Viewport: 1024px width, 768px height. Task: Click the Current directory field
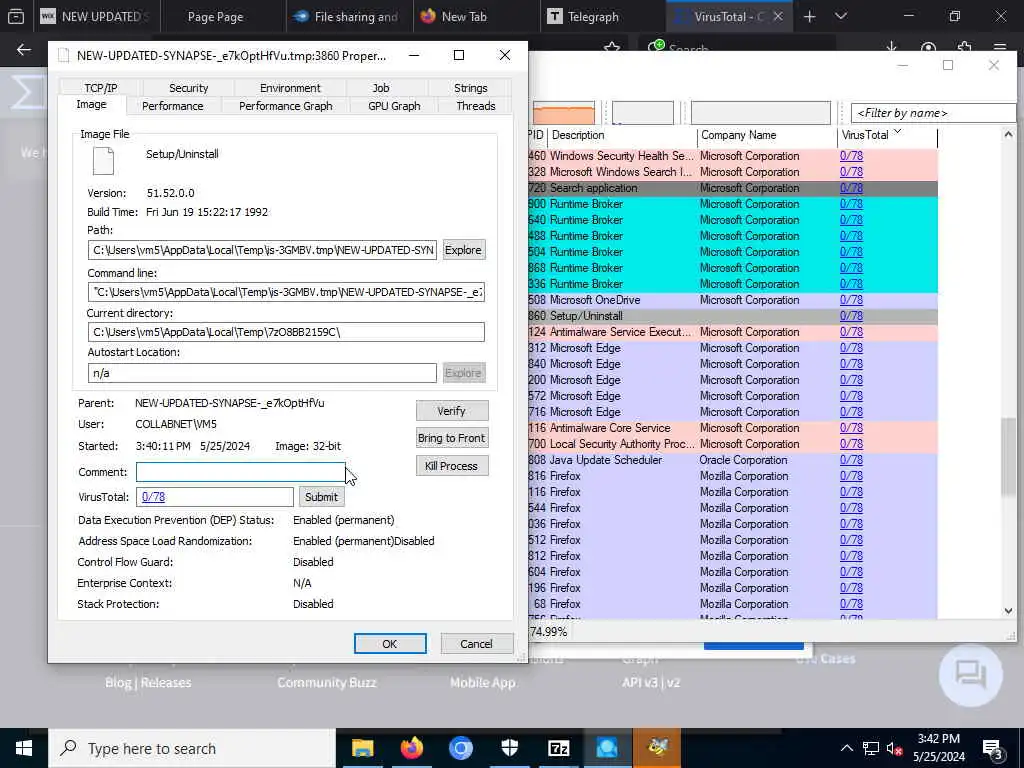tap(286, 332)
